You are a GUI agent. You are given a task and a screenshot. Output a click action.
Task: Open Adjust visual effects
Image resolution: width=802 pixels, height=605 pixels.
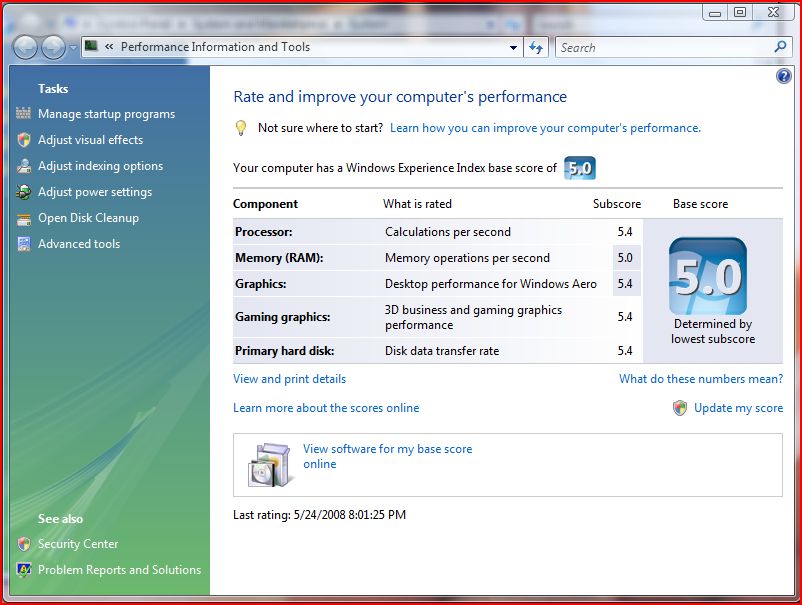pyautogui.click(x=91, y=140)
